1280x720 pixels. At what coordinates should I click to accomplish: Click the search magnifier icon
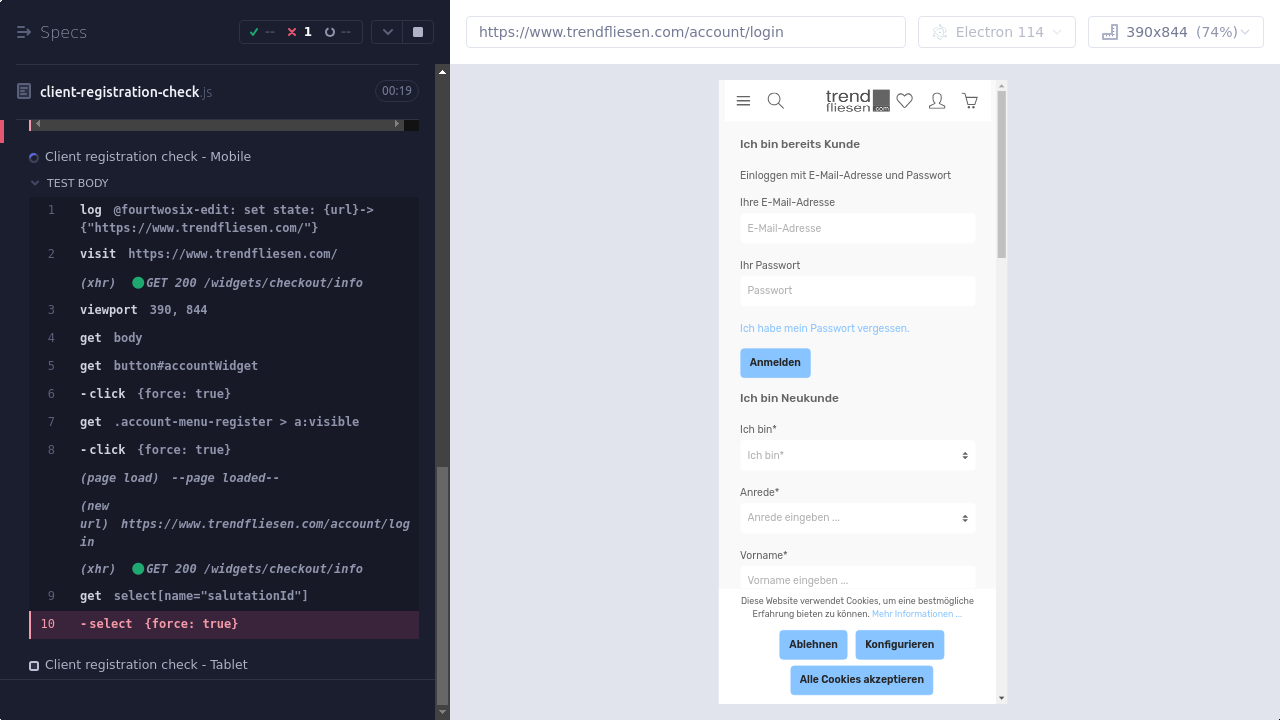775,101
